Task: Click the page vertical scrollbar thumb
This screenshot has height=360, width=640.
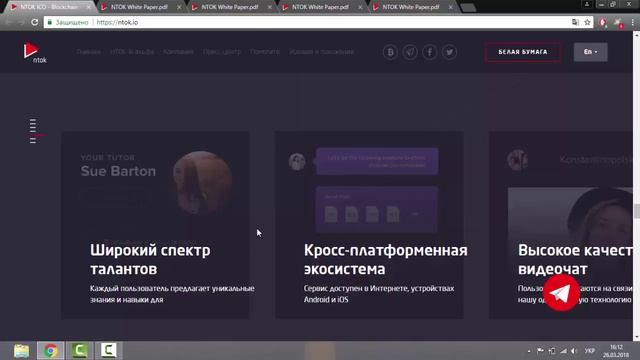Action: [x=636, y=211]
